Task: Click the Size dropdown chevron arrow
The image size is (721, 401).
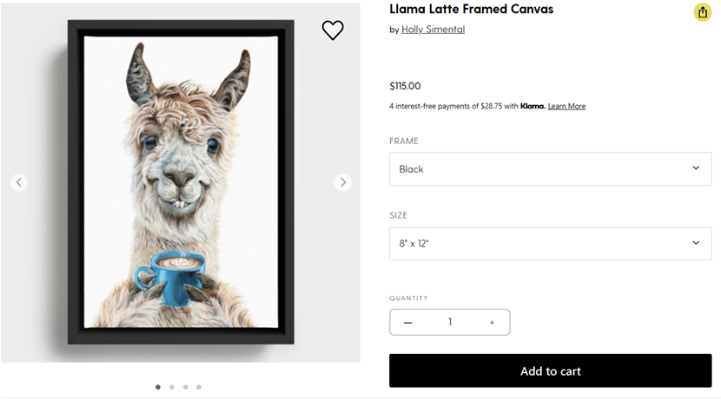Action: click(696, 243)
